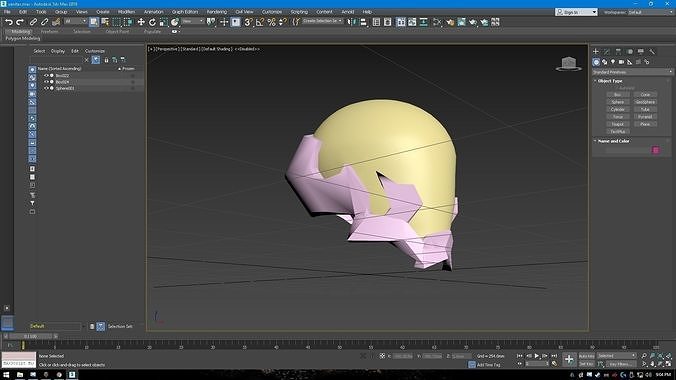The image size is (676, 380).
Task: Open Create Selection Set dropdown
Action: (x=322, y=21)
